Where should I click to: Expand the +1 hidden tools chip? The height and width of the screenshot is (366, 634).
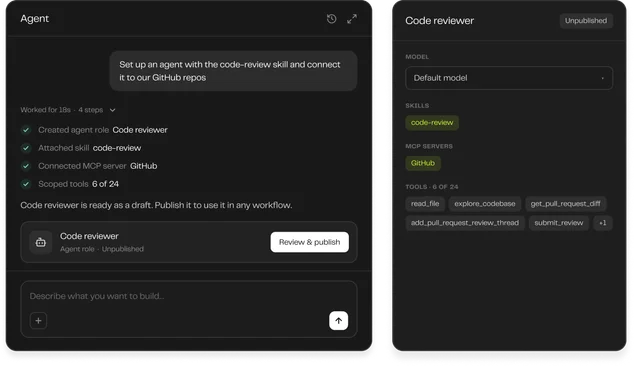pos(602,223)
